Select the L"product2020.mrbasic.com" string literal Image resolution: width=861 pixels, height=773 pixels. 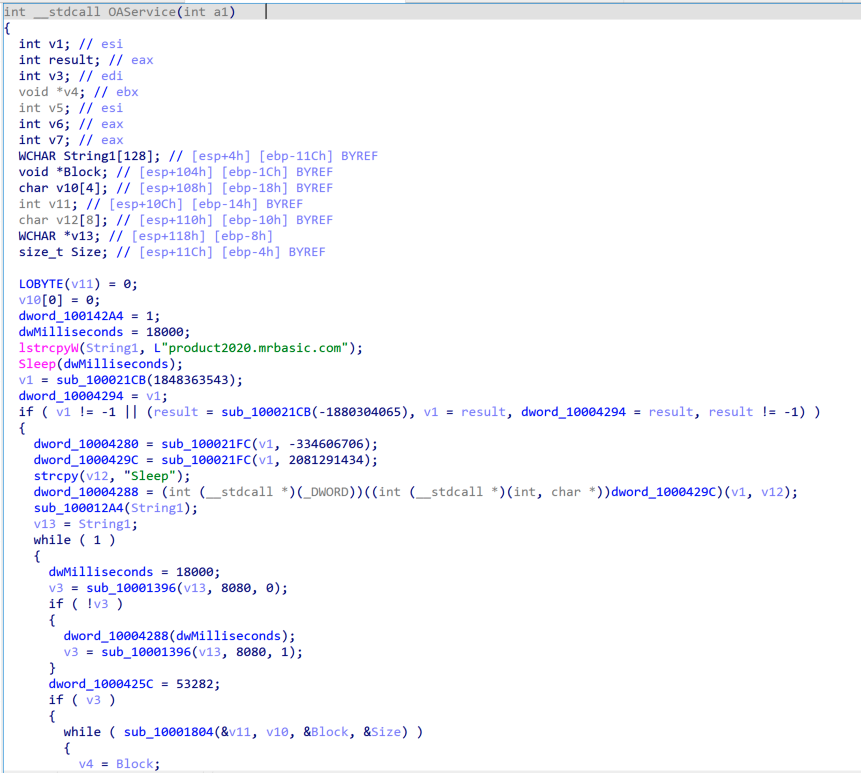point(251,348)
